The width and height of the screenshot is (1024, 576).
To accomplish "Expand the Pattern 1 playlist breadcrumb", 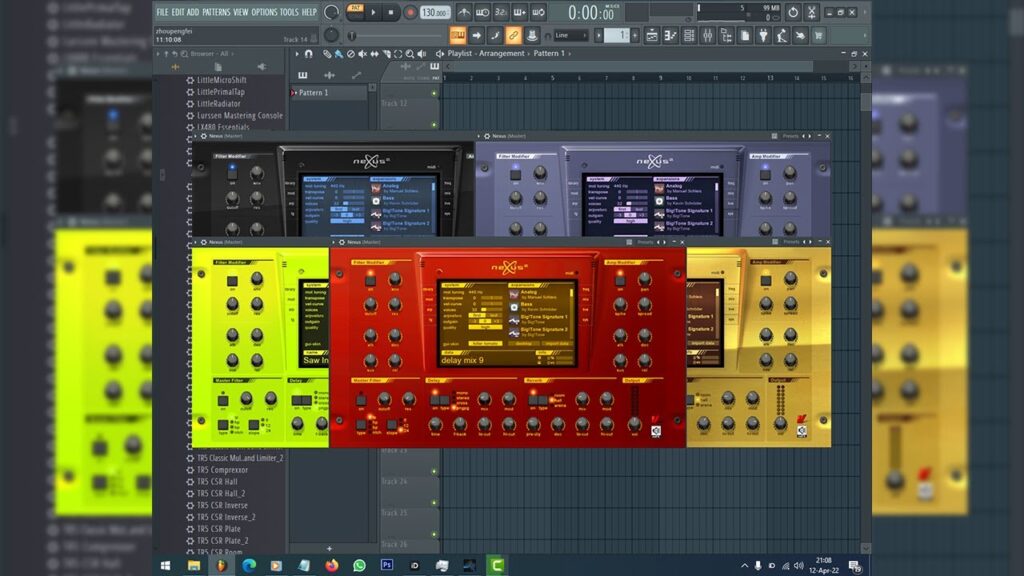I will tap(549, 53).
